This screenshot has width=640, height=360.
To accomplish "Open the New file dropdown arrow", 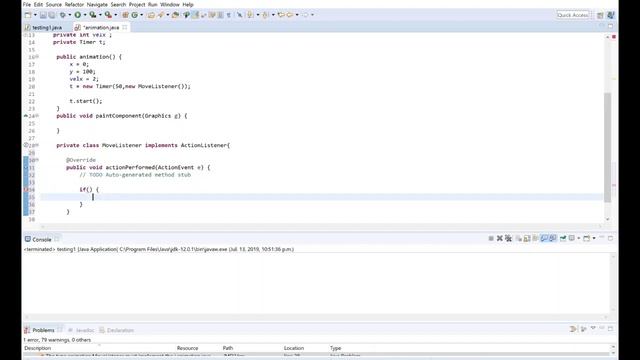I will 35,15.
